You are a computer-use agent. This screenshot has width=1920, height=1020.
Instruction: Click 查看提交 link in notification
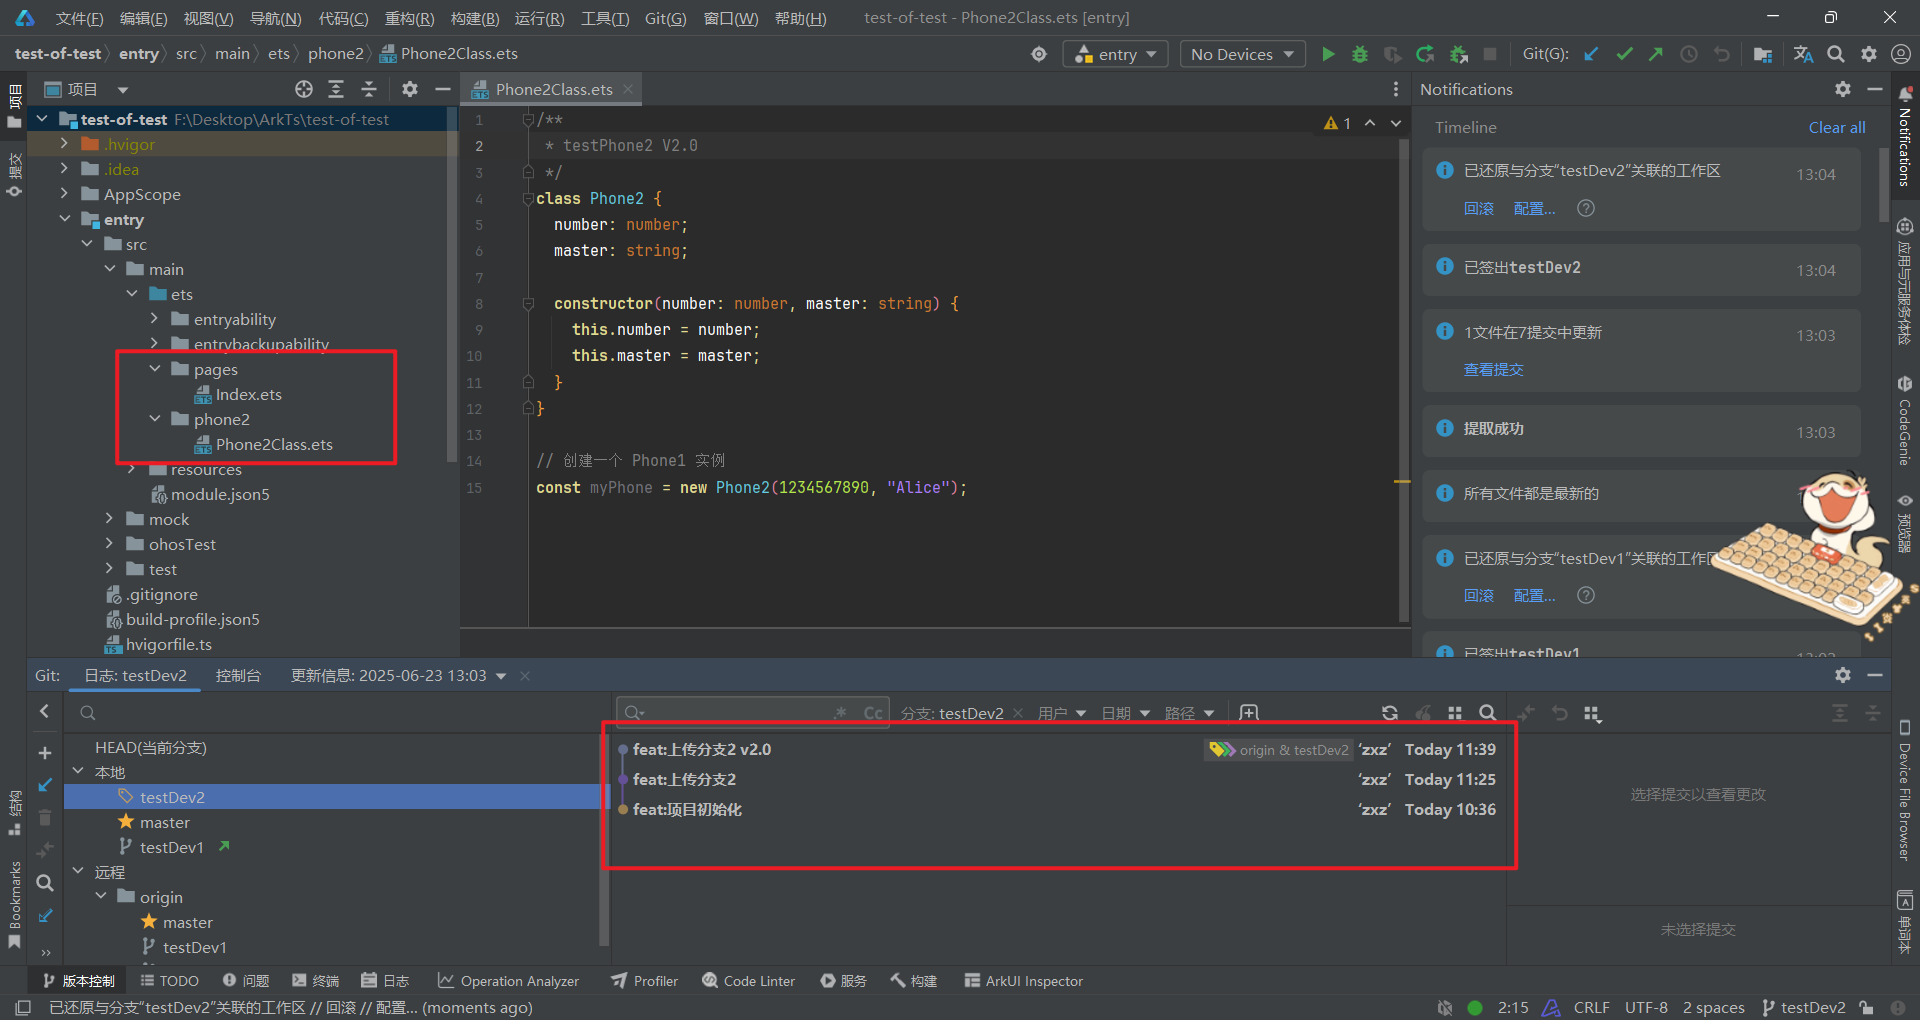point(1494,370)
